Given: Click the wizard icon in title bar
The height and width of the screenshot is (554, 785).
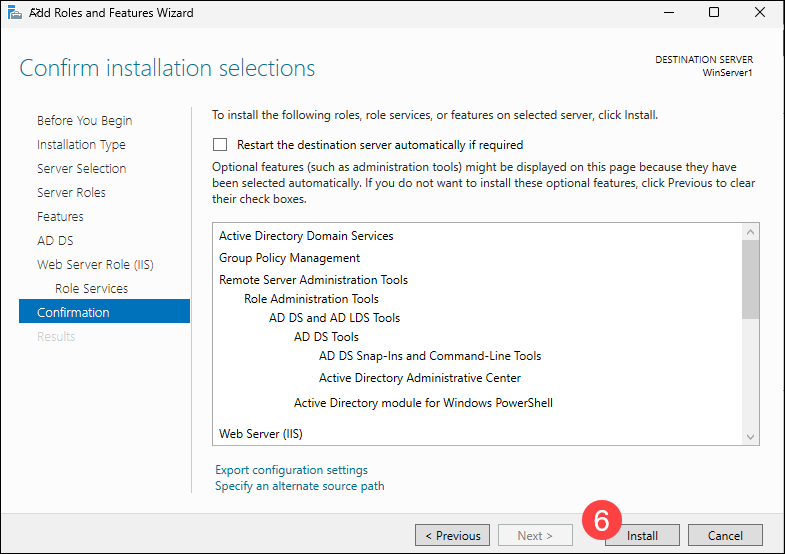Looking at the screenshot, I should 13,13.
